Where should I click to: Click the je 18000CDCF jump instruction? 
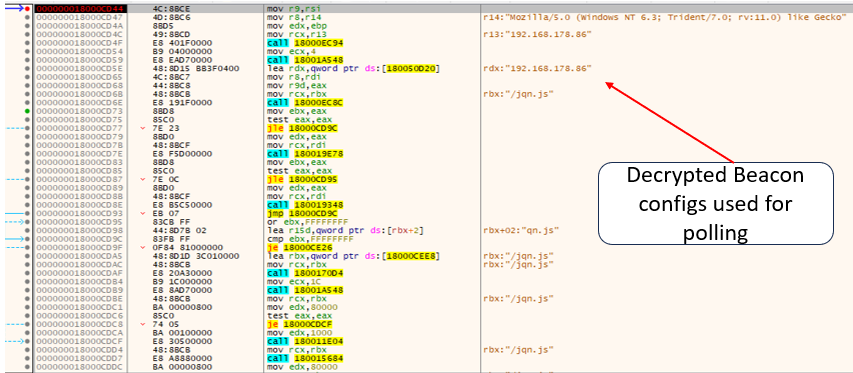point(301,325)
